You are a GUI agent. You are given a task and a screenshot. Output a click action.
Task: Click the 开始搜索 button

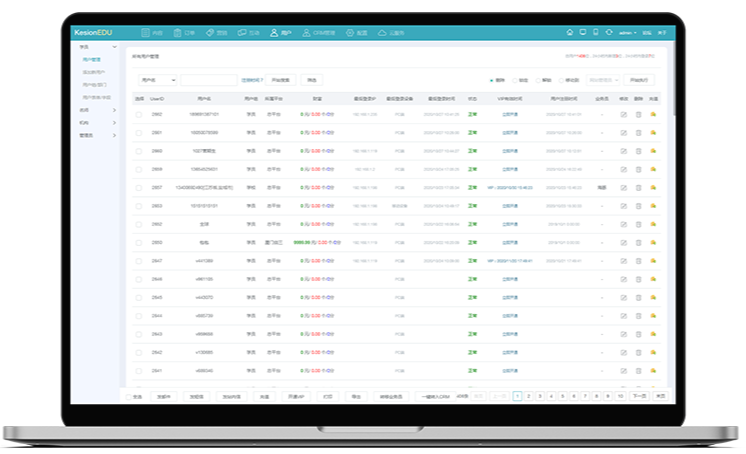tap(281, 79)
